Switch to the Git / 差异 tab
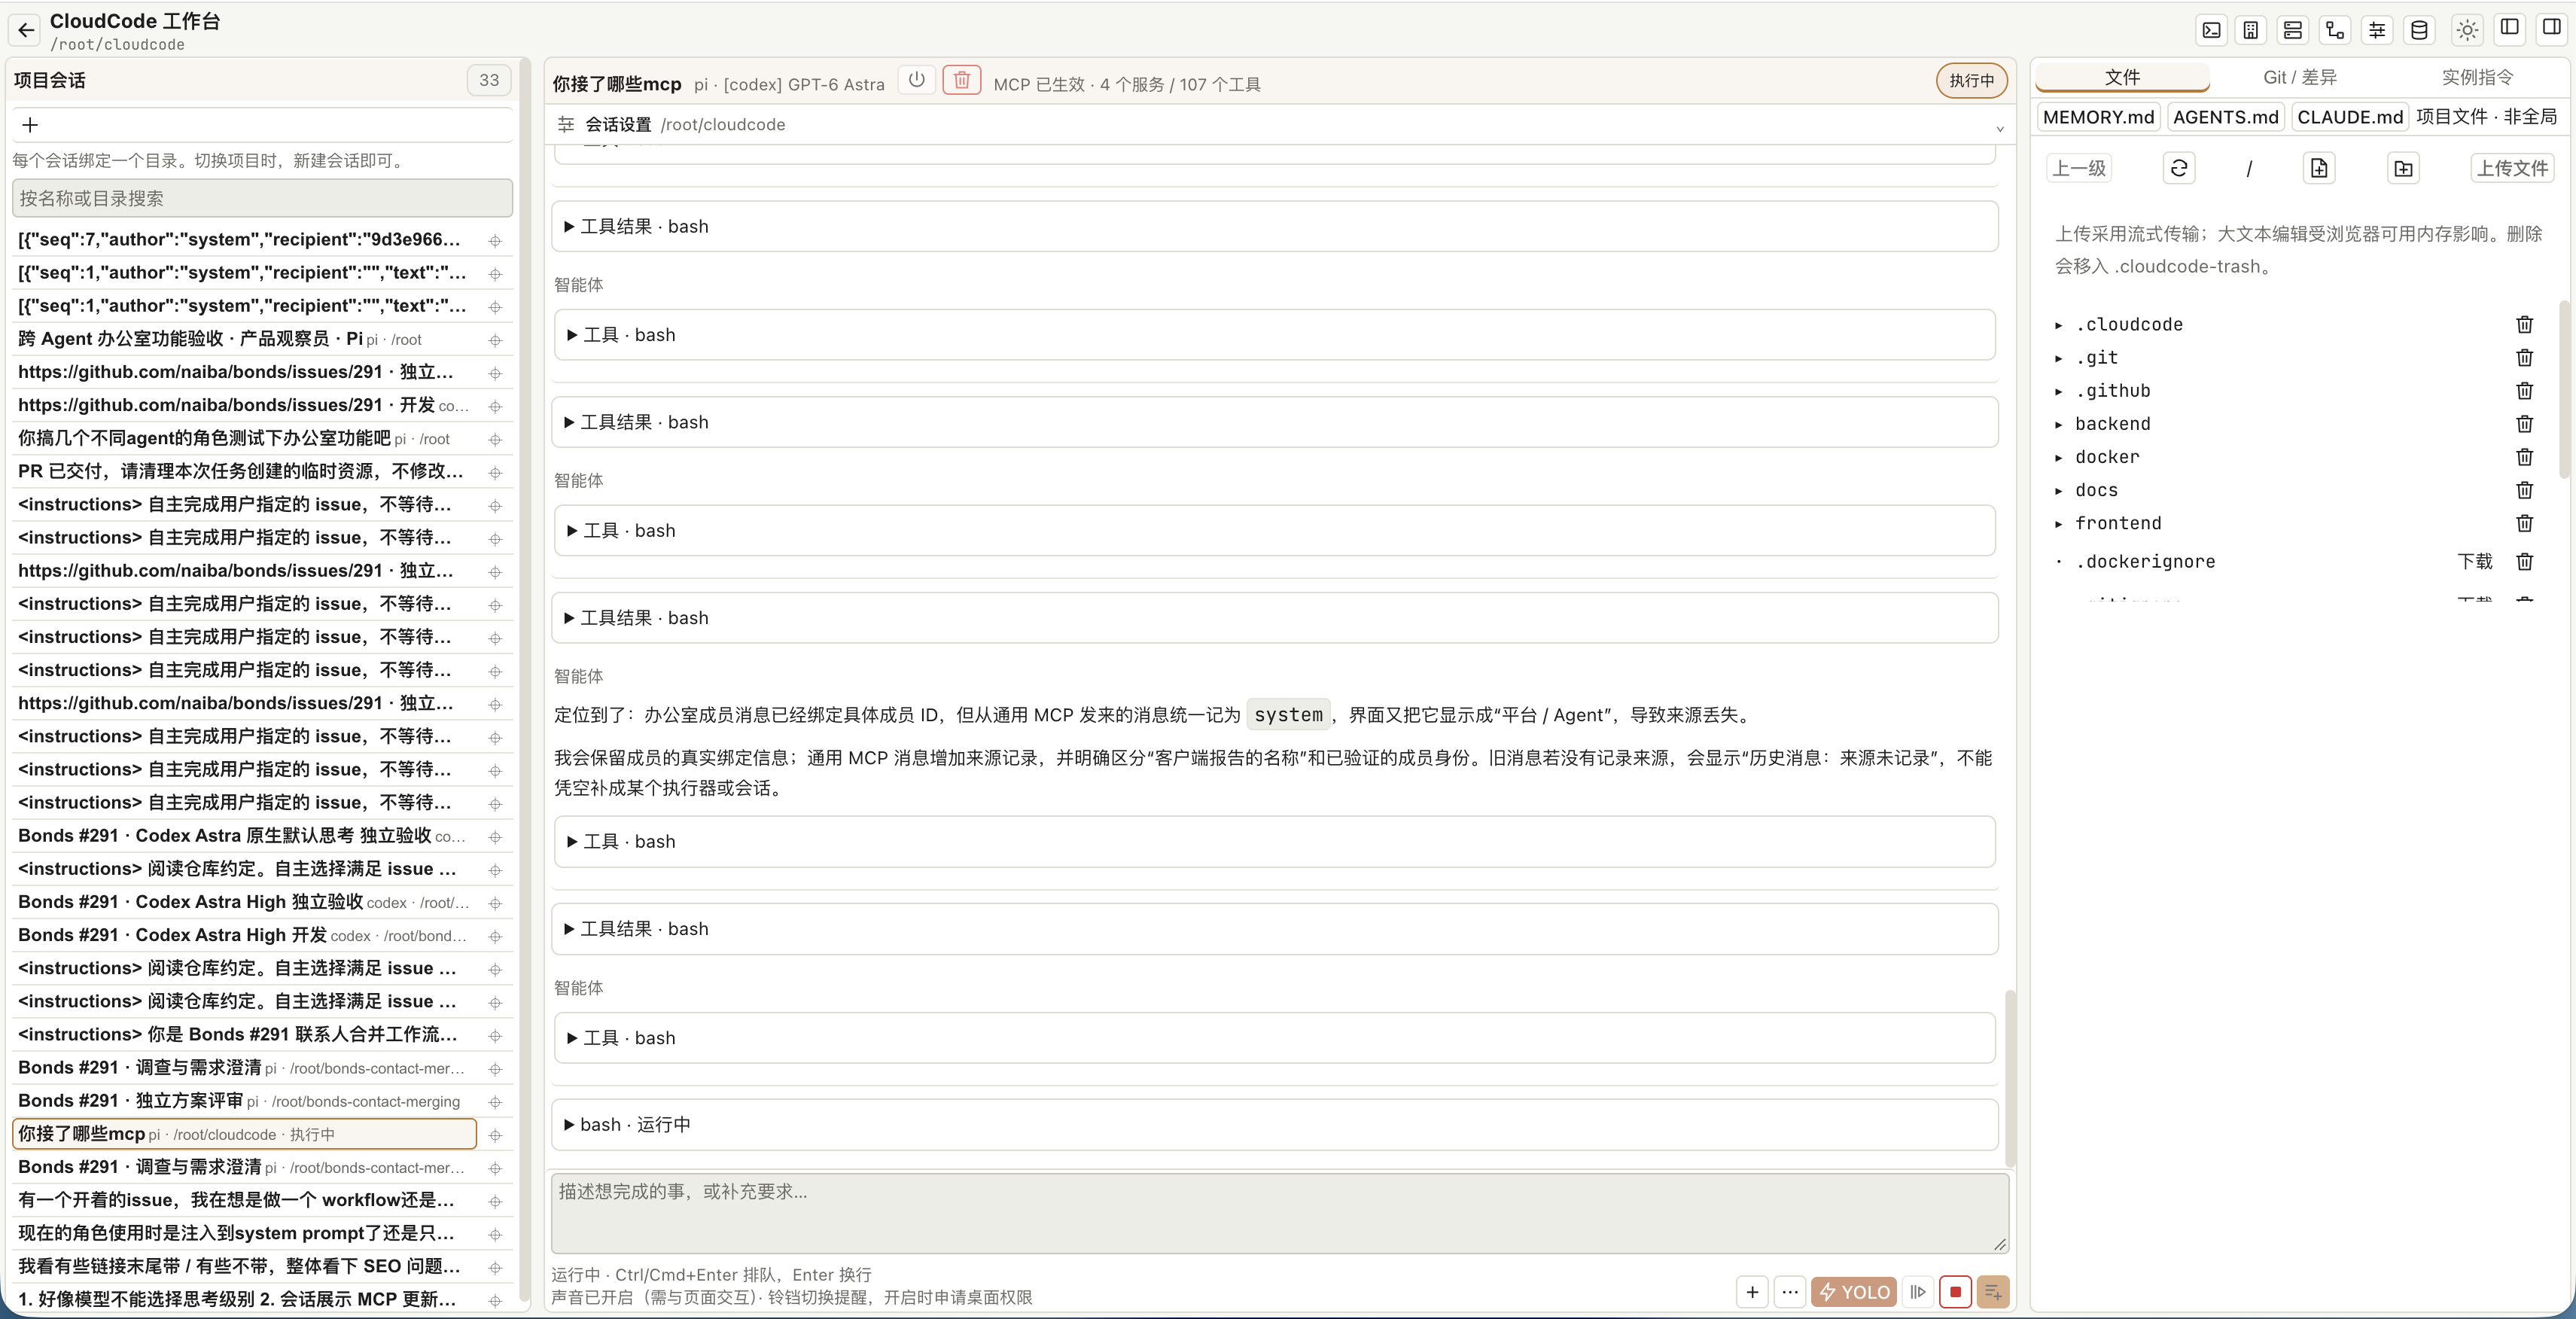 [x=2299, y=77]
